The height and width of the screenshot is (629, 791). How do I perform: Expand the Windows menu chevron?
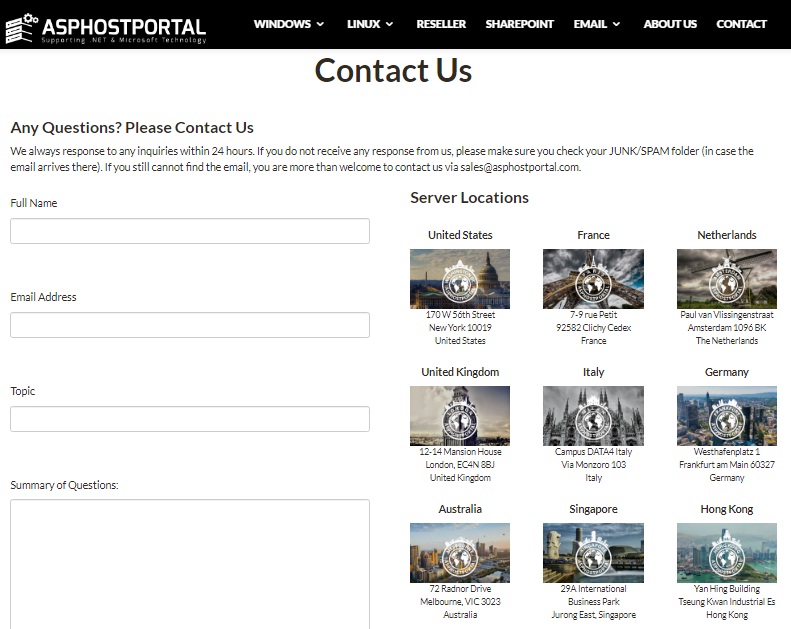click(x=320, y=24)
